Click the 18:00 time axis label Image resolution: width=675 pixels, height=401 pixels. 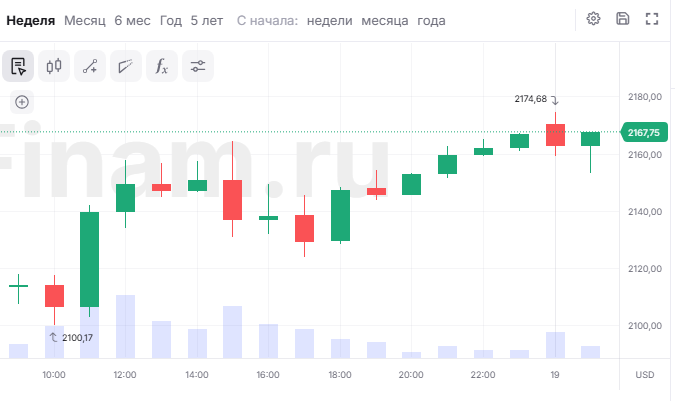pos(340,375)
